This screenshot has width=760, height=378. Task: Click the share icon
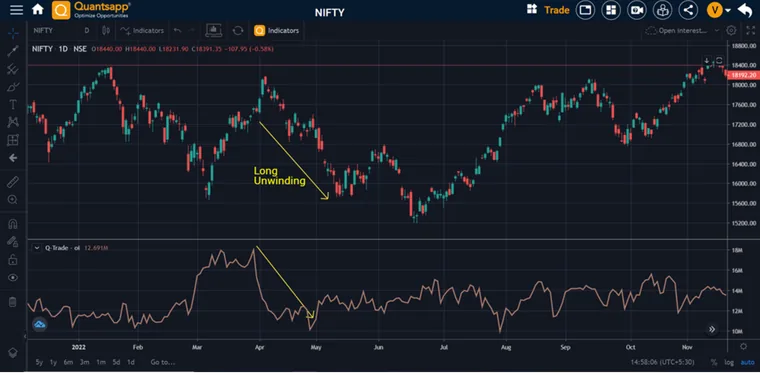coord(688,10)
